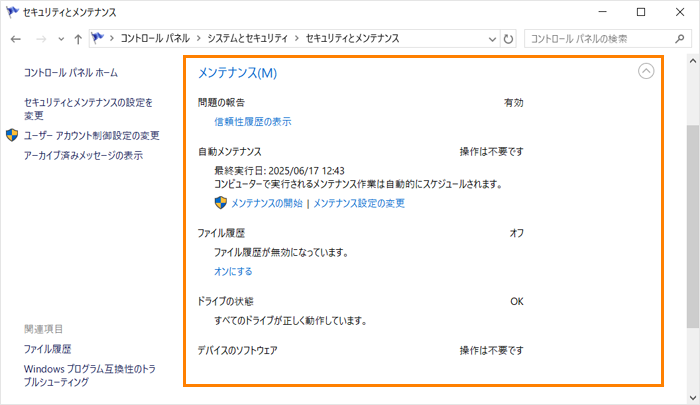700x405 pixels.
Task: Click the scrollbar up arrow
Action: (693, 61)
